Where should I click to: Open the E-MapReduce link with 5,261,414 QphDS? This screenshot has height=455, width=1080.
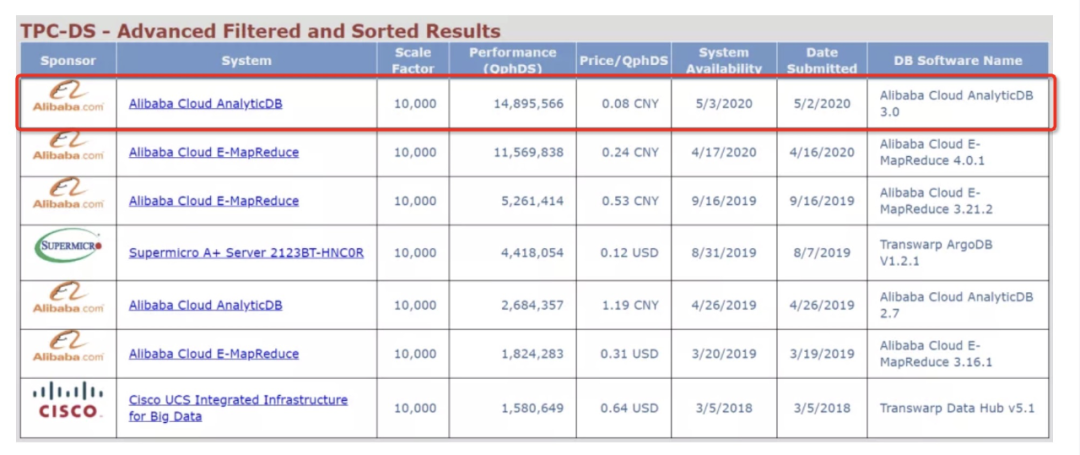click(213, 200)
